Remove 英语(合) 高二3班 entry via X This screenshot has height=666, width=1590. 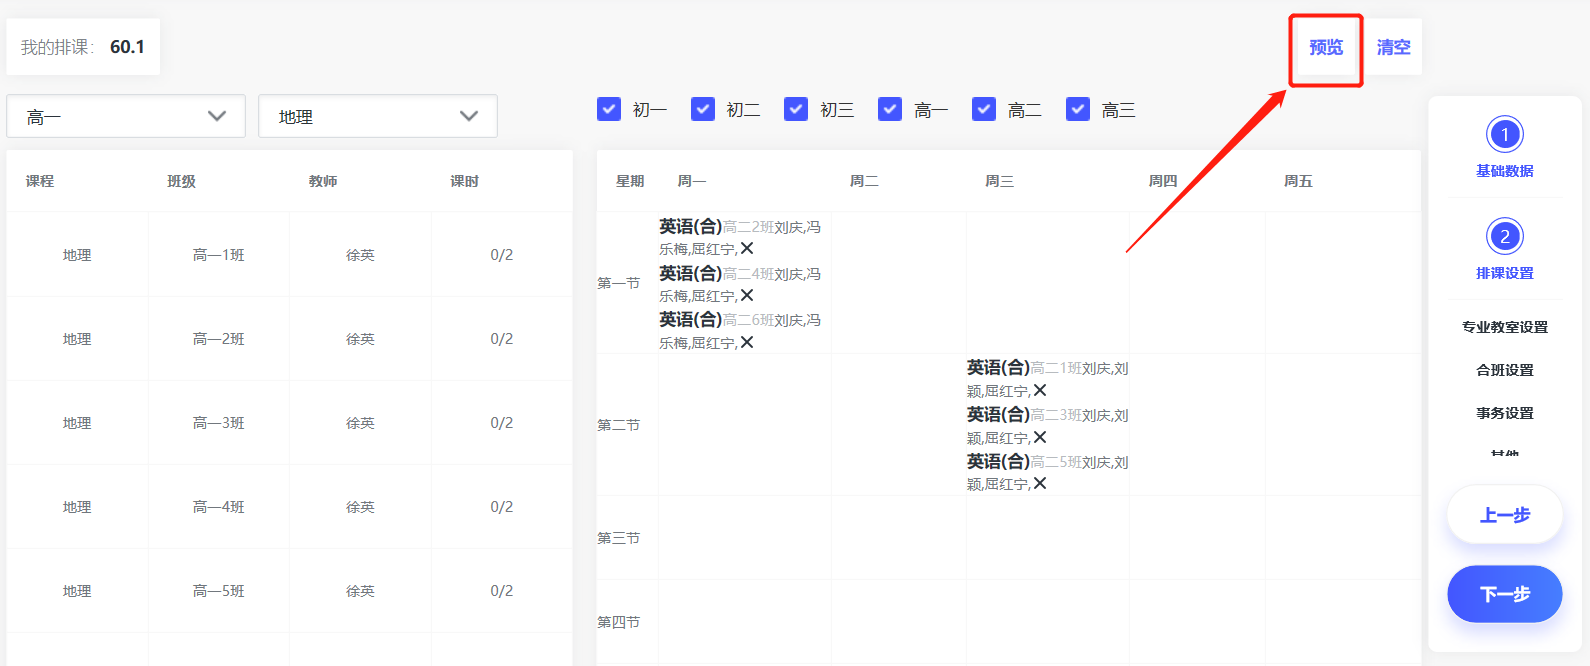pyautogui.click(x=1040, y=438)
